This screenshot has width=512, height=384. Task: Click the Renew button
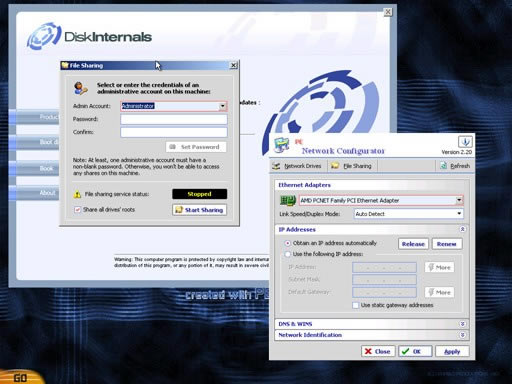coord(447,244)
